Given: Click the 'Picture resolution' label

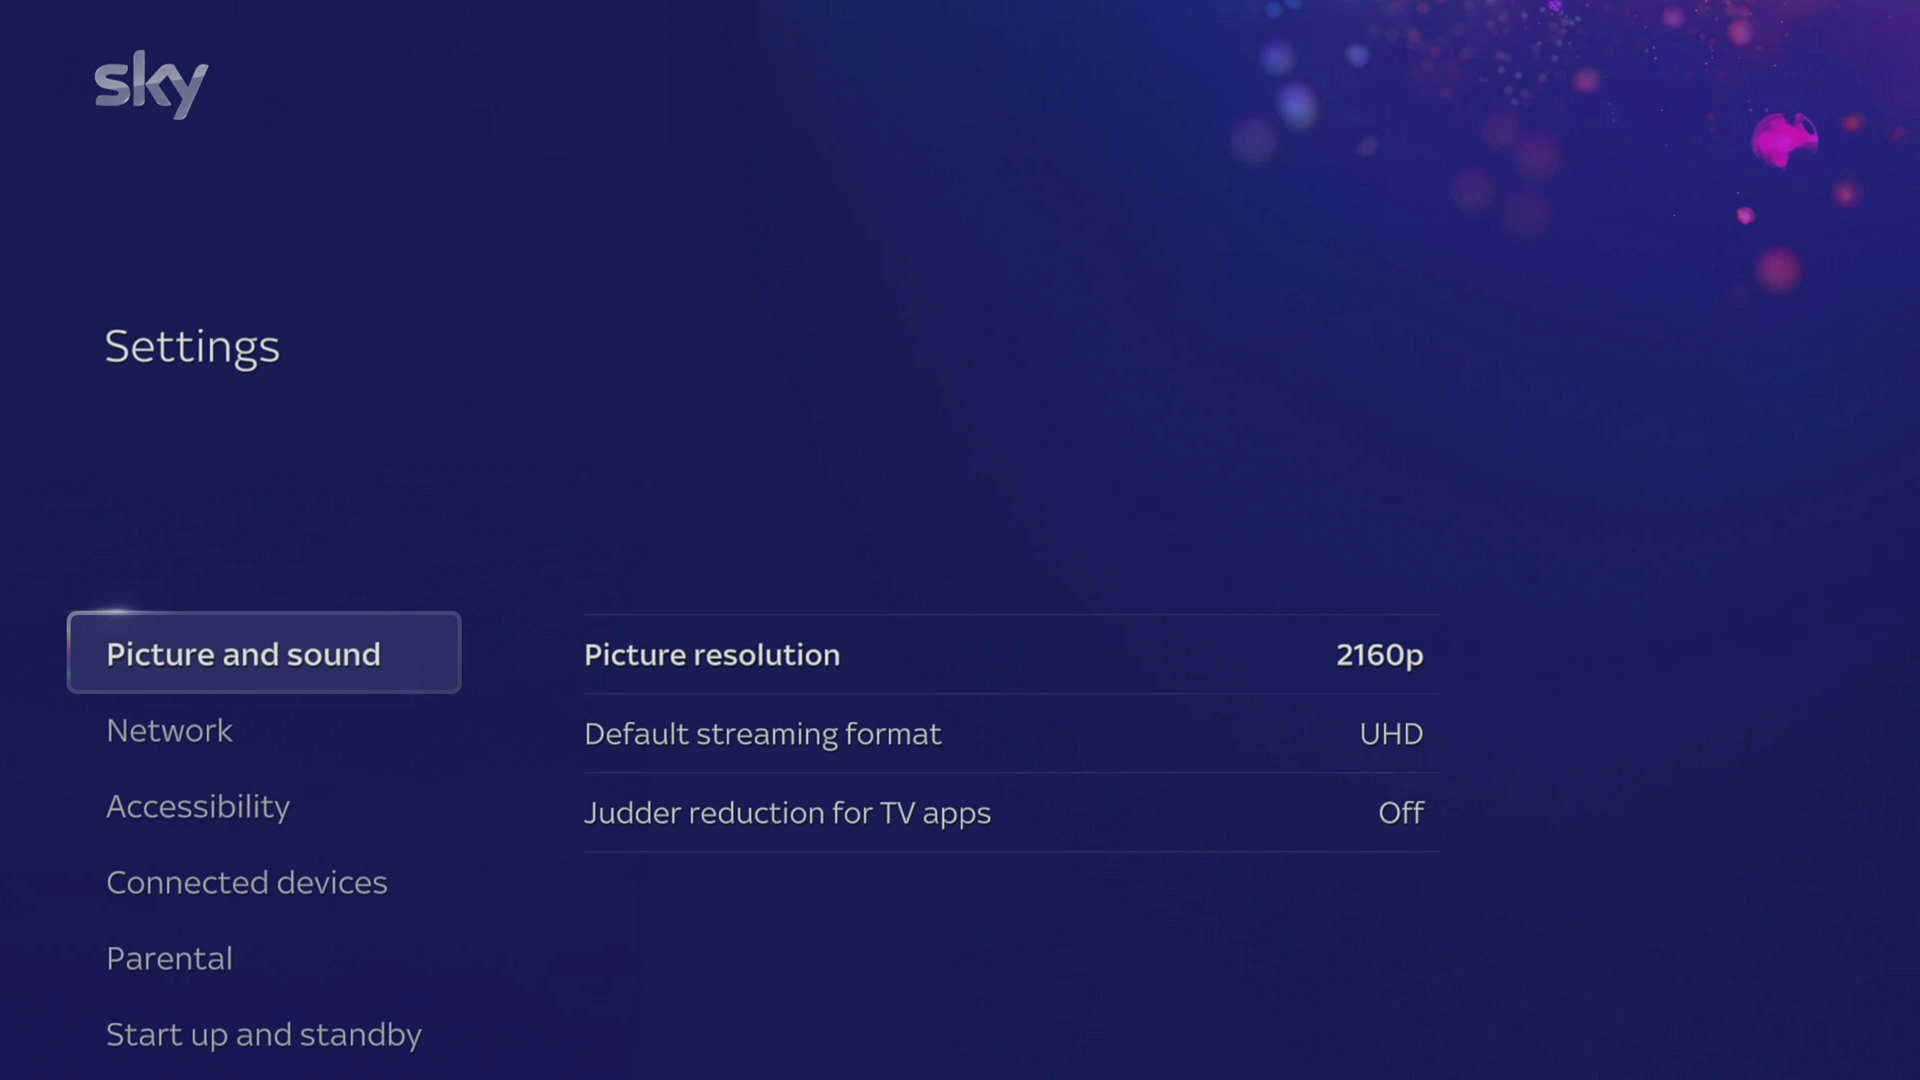Looking at the screenshot, I should [712, 655].
